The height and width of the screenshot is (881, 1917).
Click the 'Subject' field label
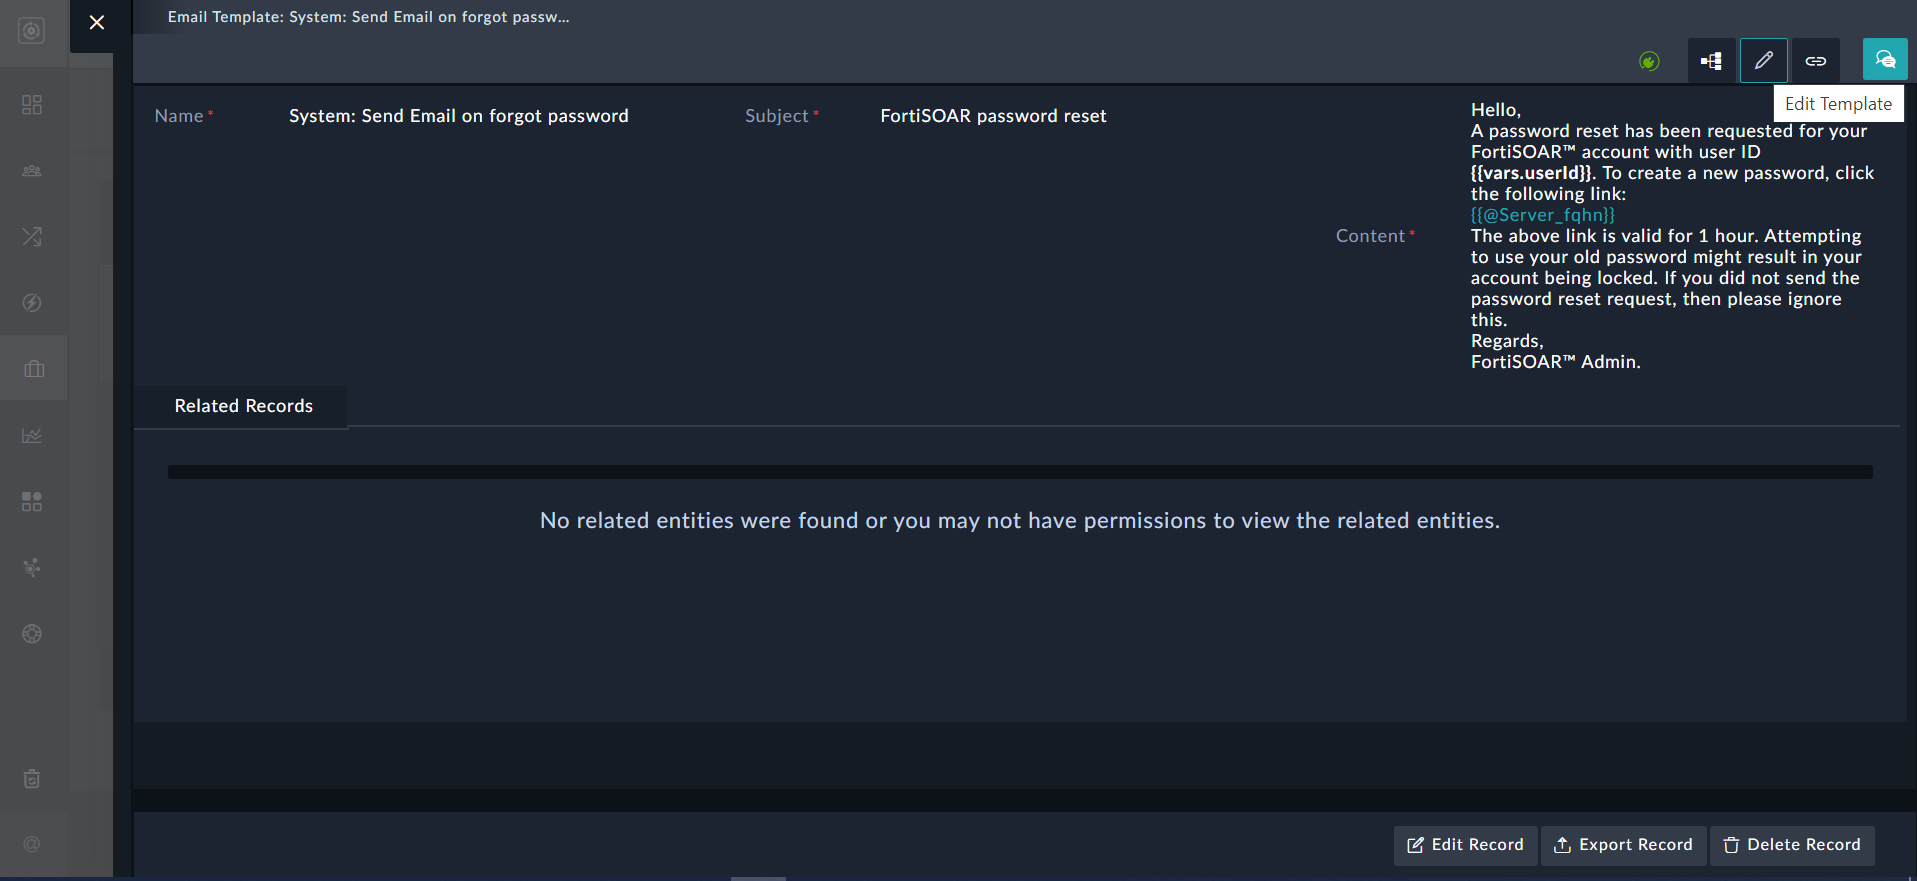[x=777, y=116]
